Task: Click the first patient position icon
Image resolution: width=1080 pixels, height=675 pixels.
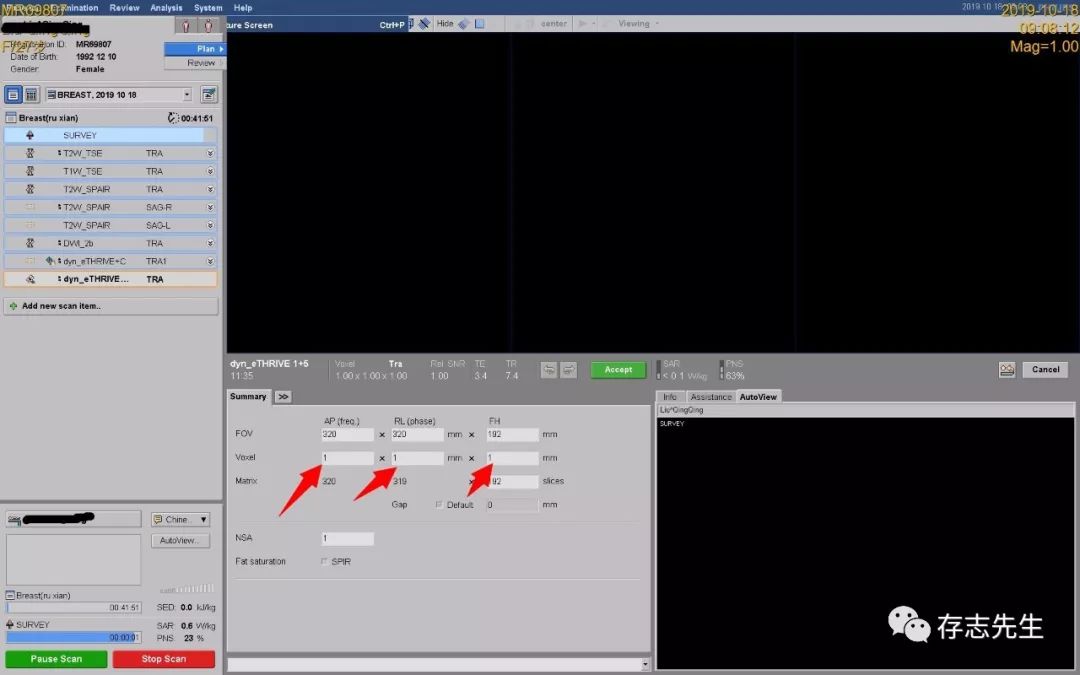Action: 186,26
